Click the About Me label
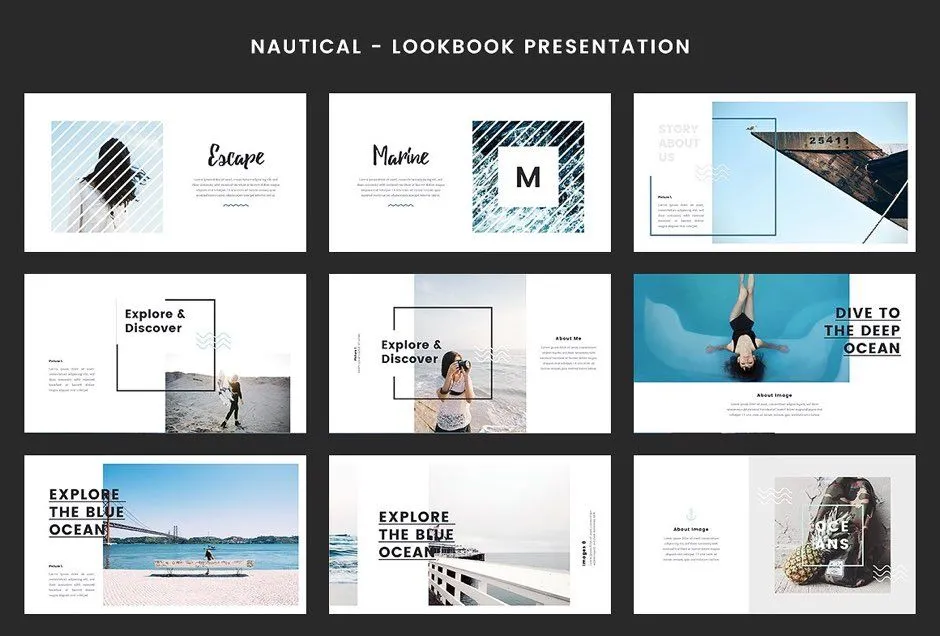940x636 pixels. (568, 339)
